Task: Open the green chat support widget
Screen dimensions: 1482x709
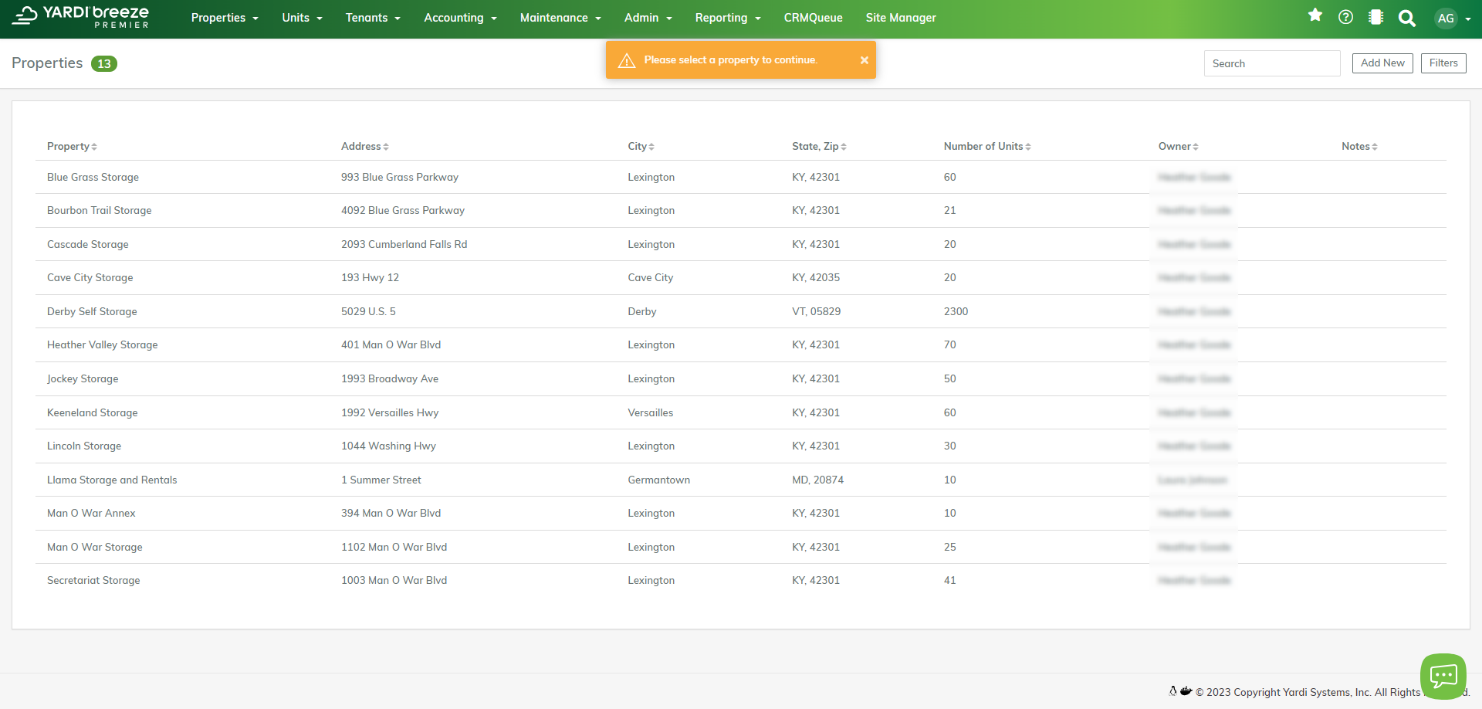Action: point(1443,676)
